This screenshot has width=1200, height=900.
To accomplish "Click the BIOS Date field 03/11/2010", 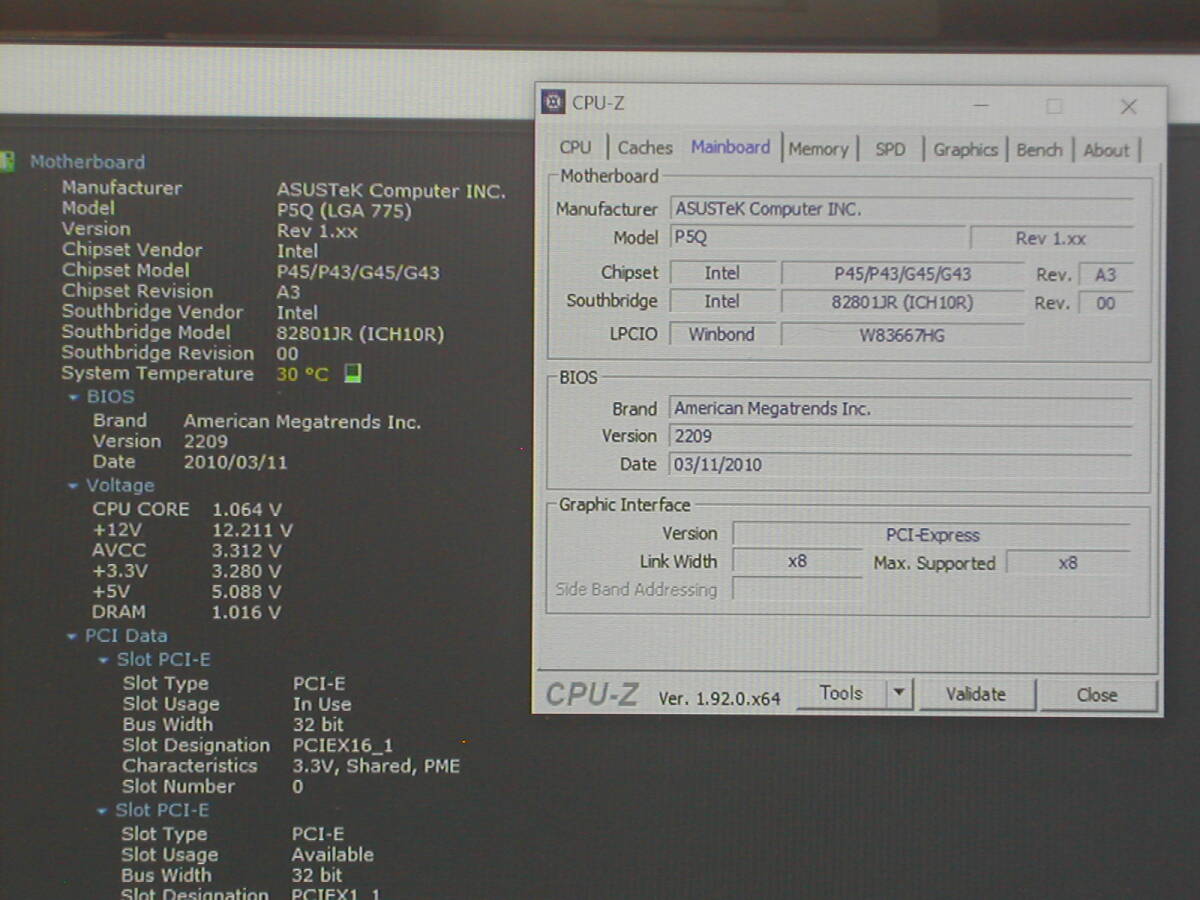I will click(901, 464).
